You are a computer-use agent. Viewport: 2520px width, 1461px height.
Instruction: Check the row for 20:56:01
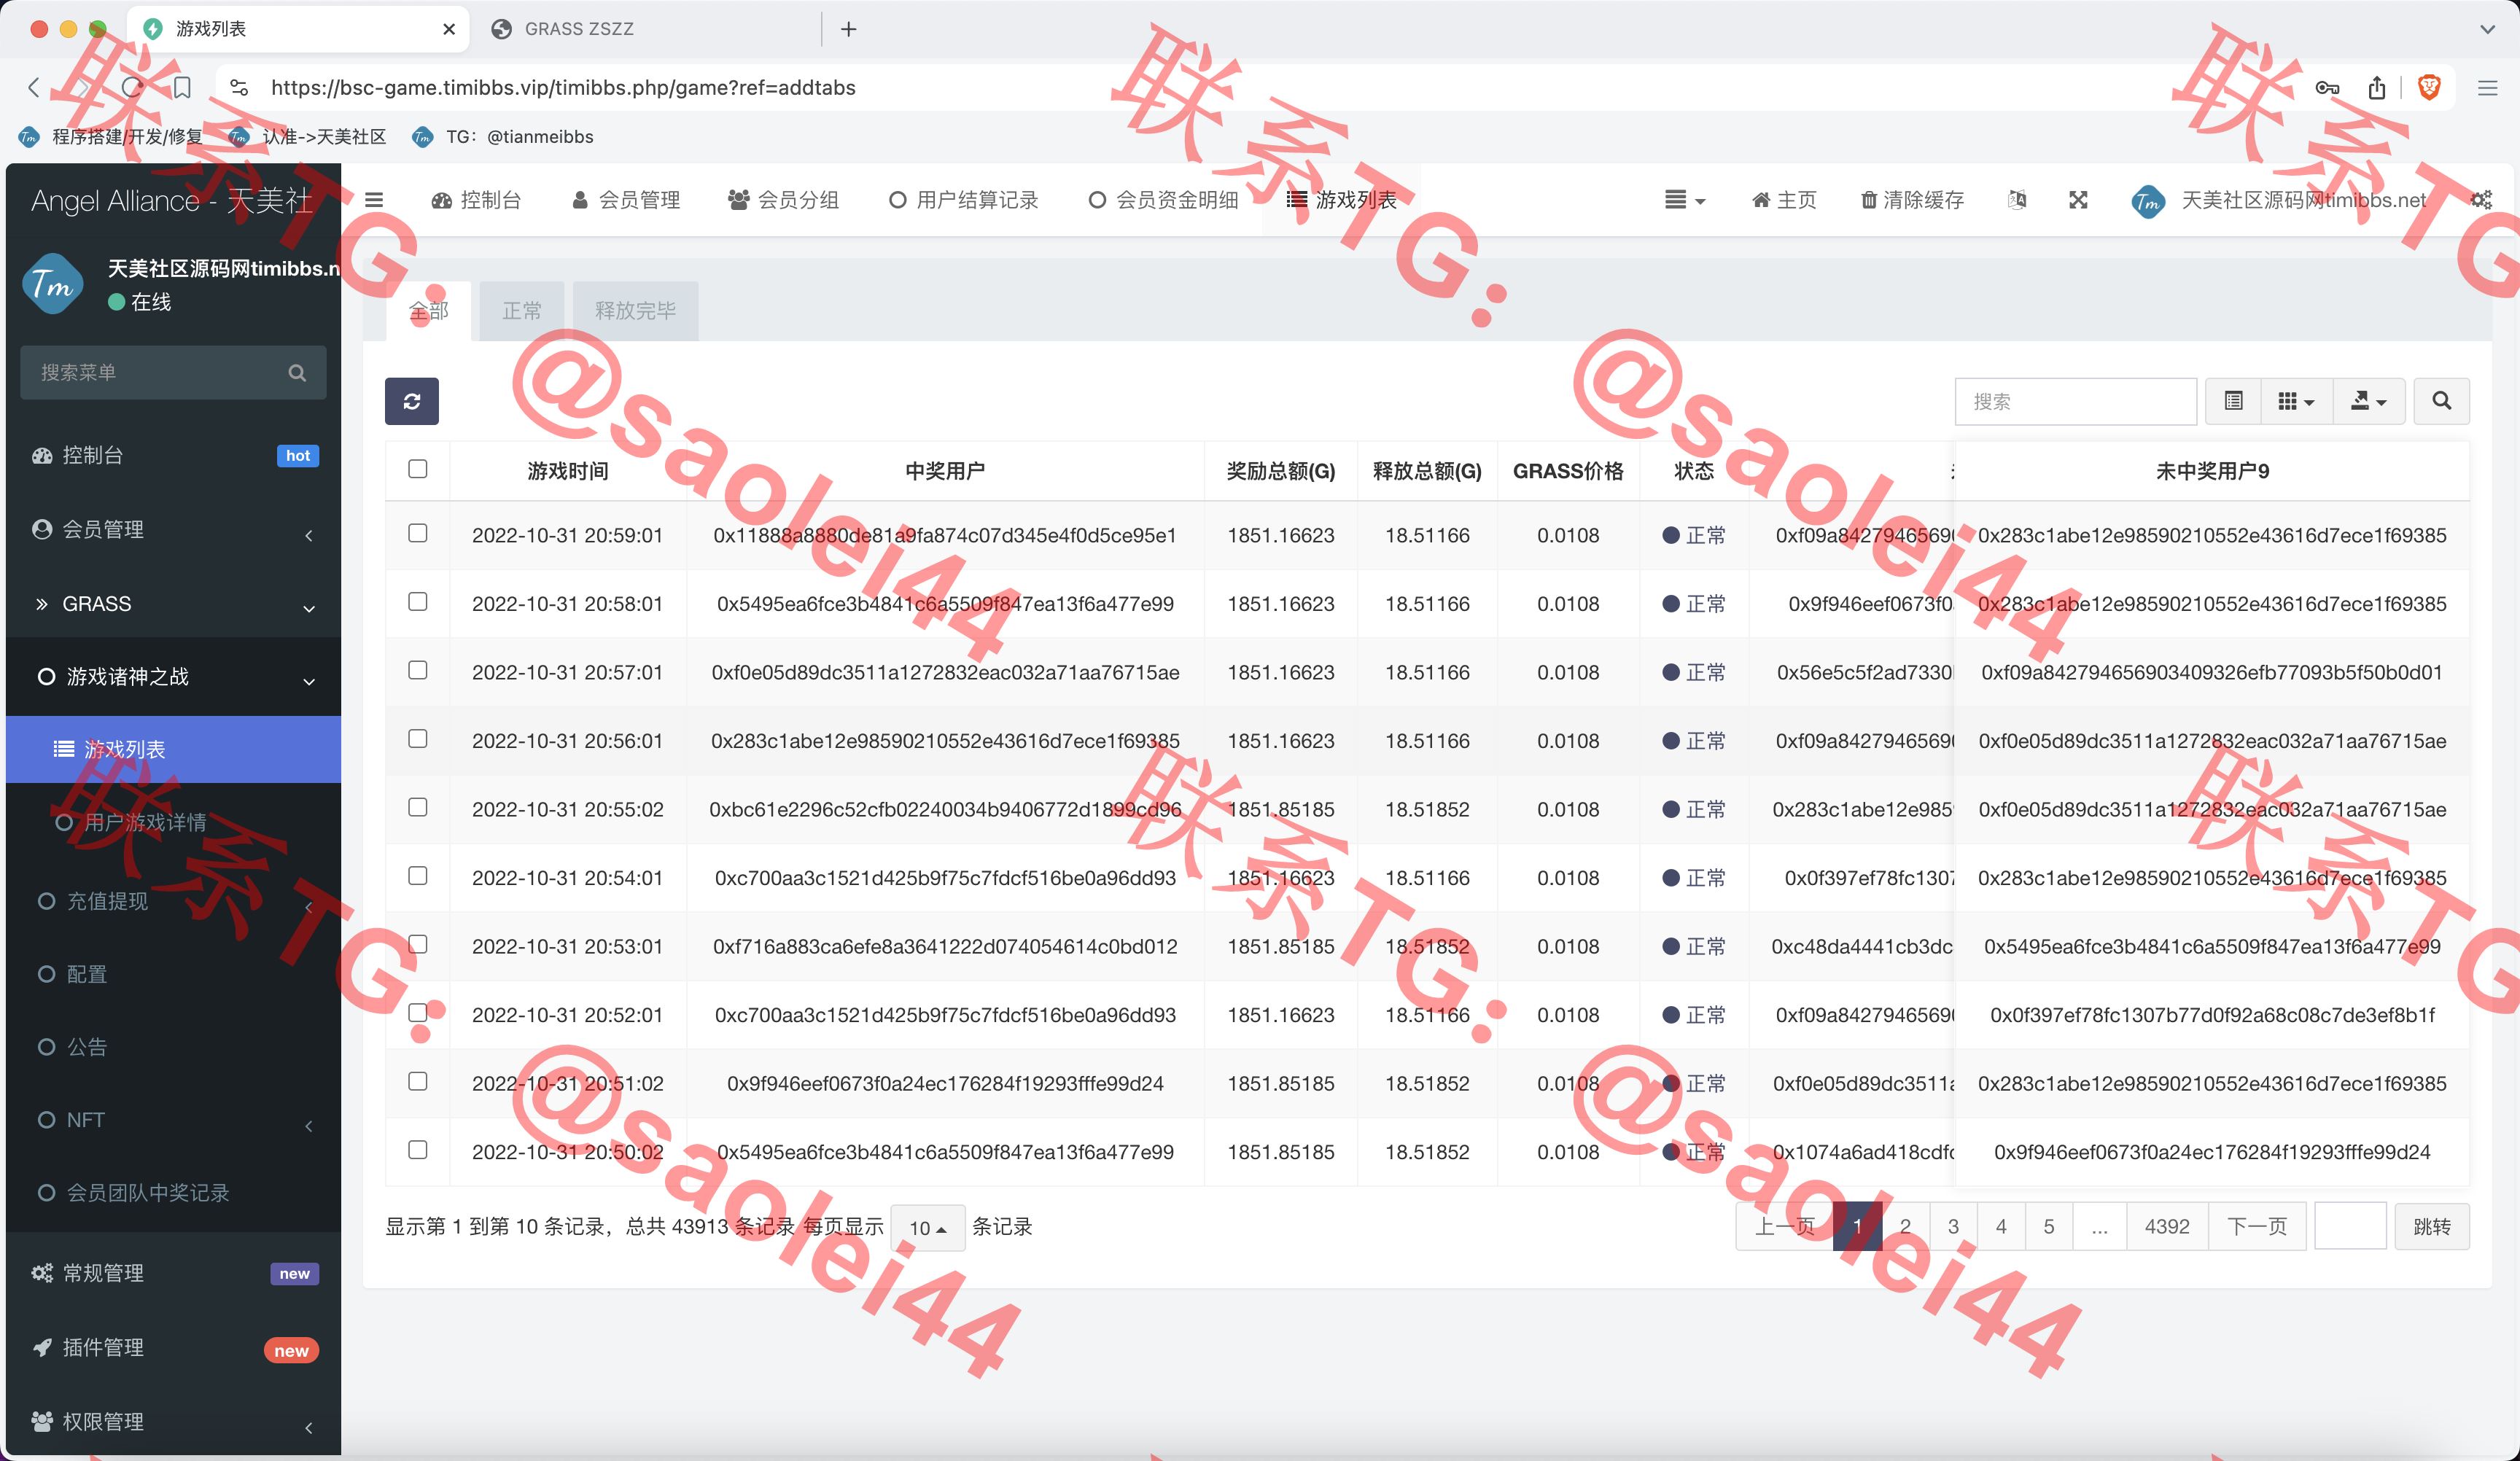click(418, 738)
